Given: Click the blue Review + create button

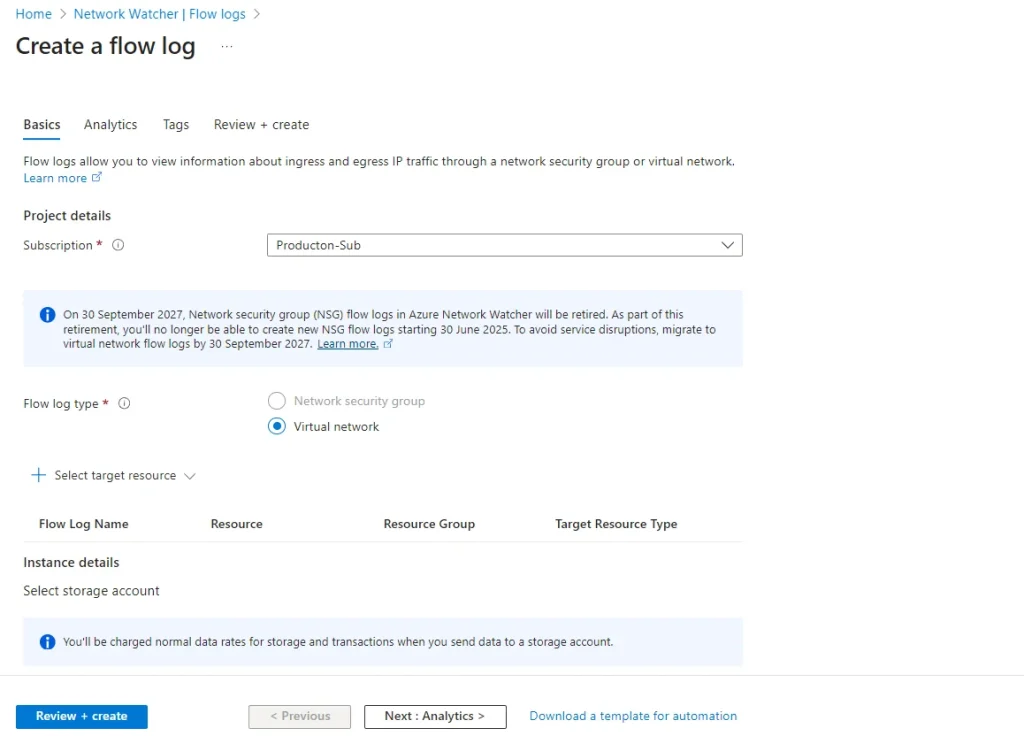Looking at the screenshot, I should click(82, 716).
